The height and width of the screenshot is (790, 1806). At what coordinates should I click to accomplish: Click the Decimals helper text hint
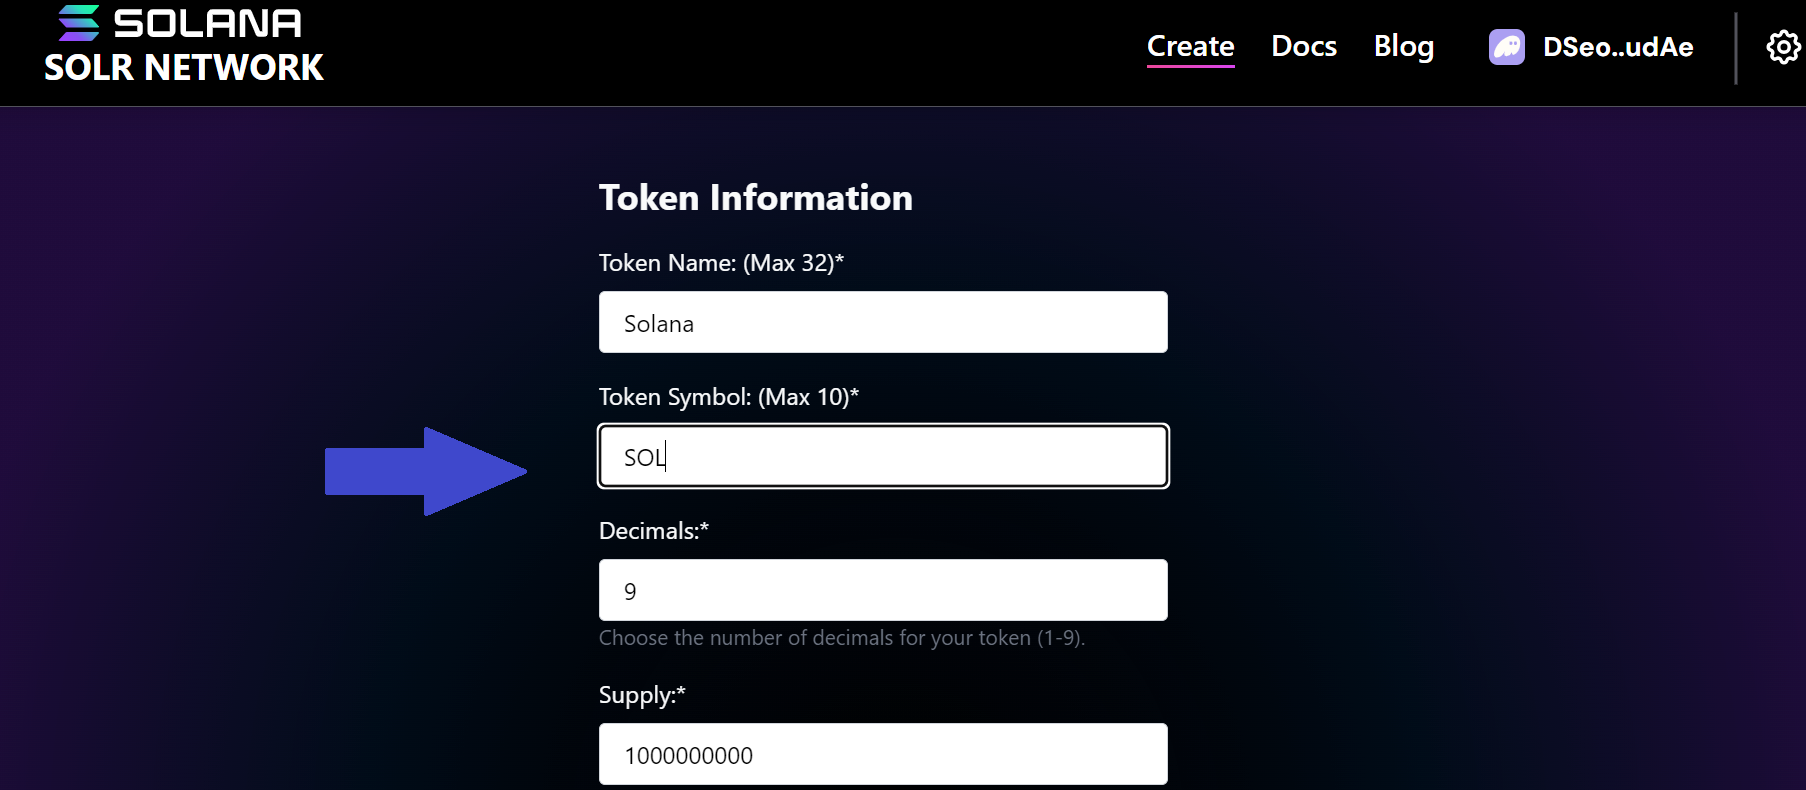click(841, 637)
